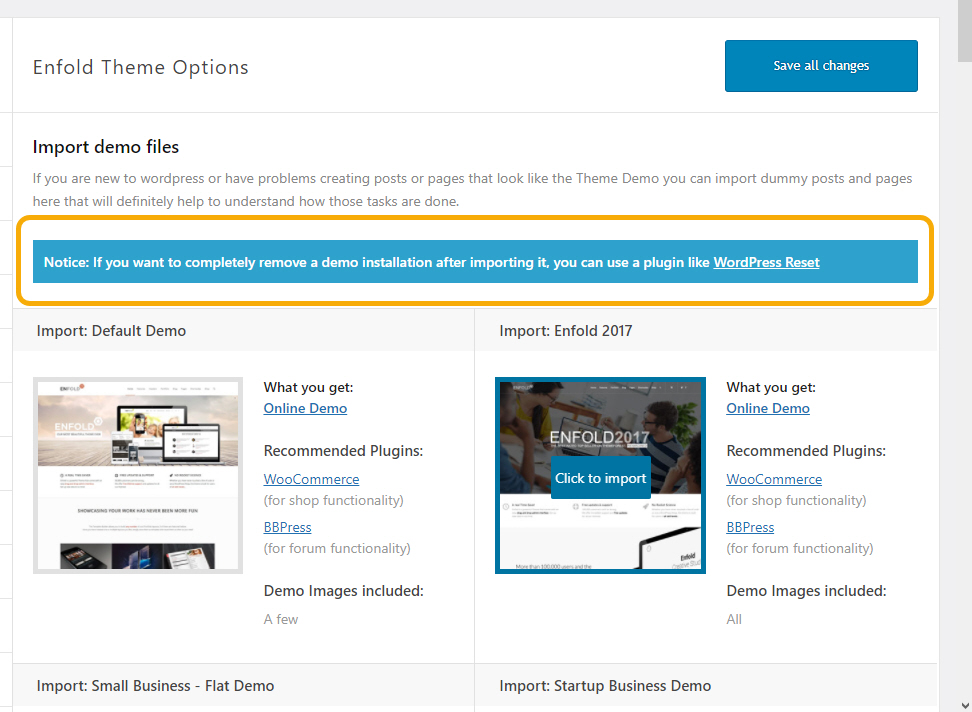The width and height of the screenshot is (972, 712).
Task: Open Online Demo link for Default Demo
Action: [x=305, y=408]
